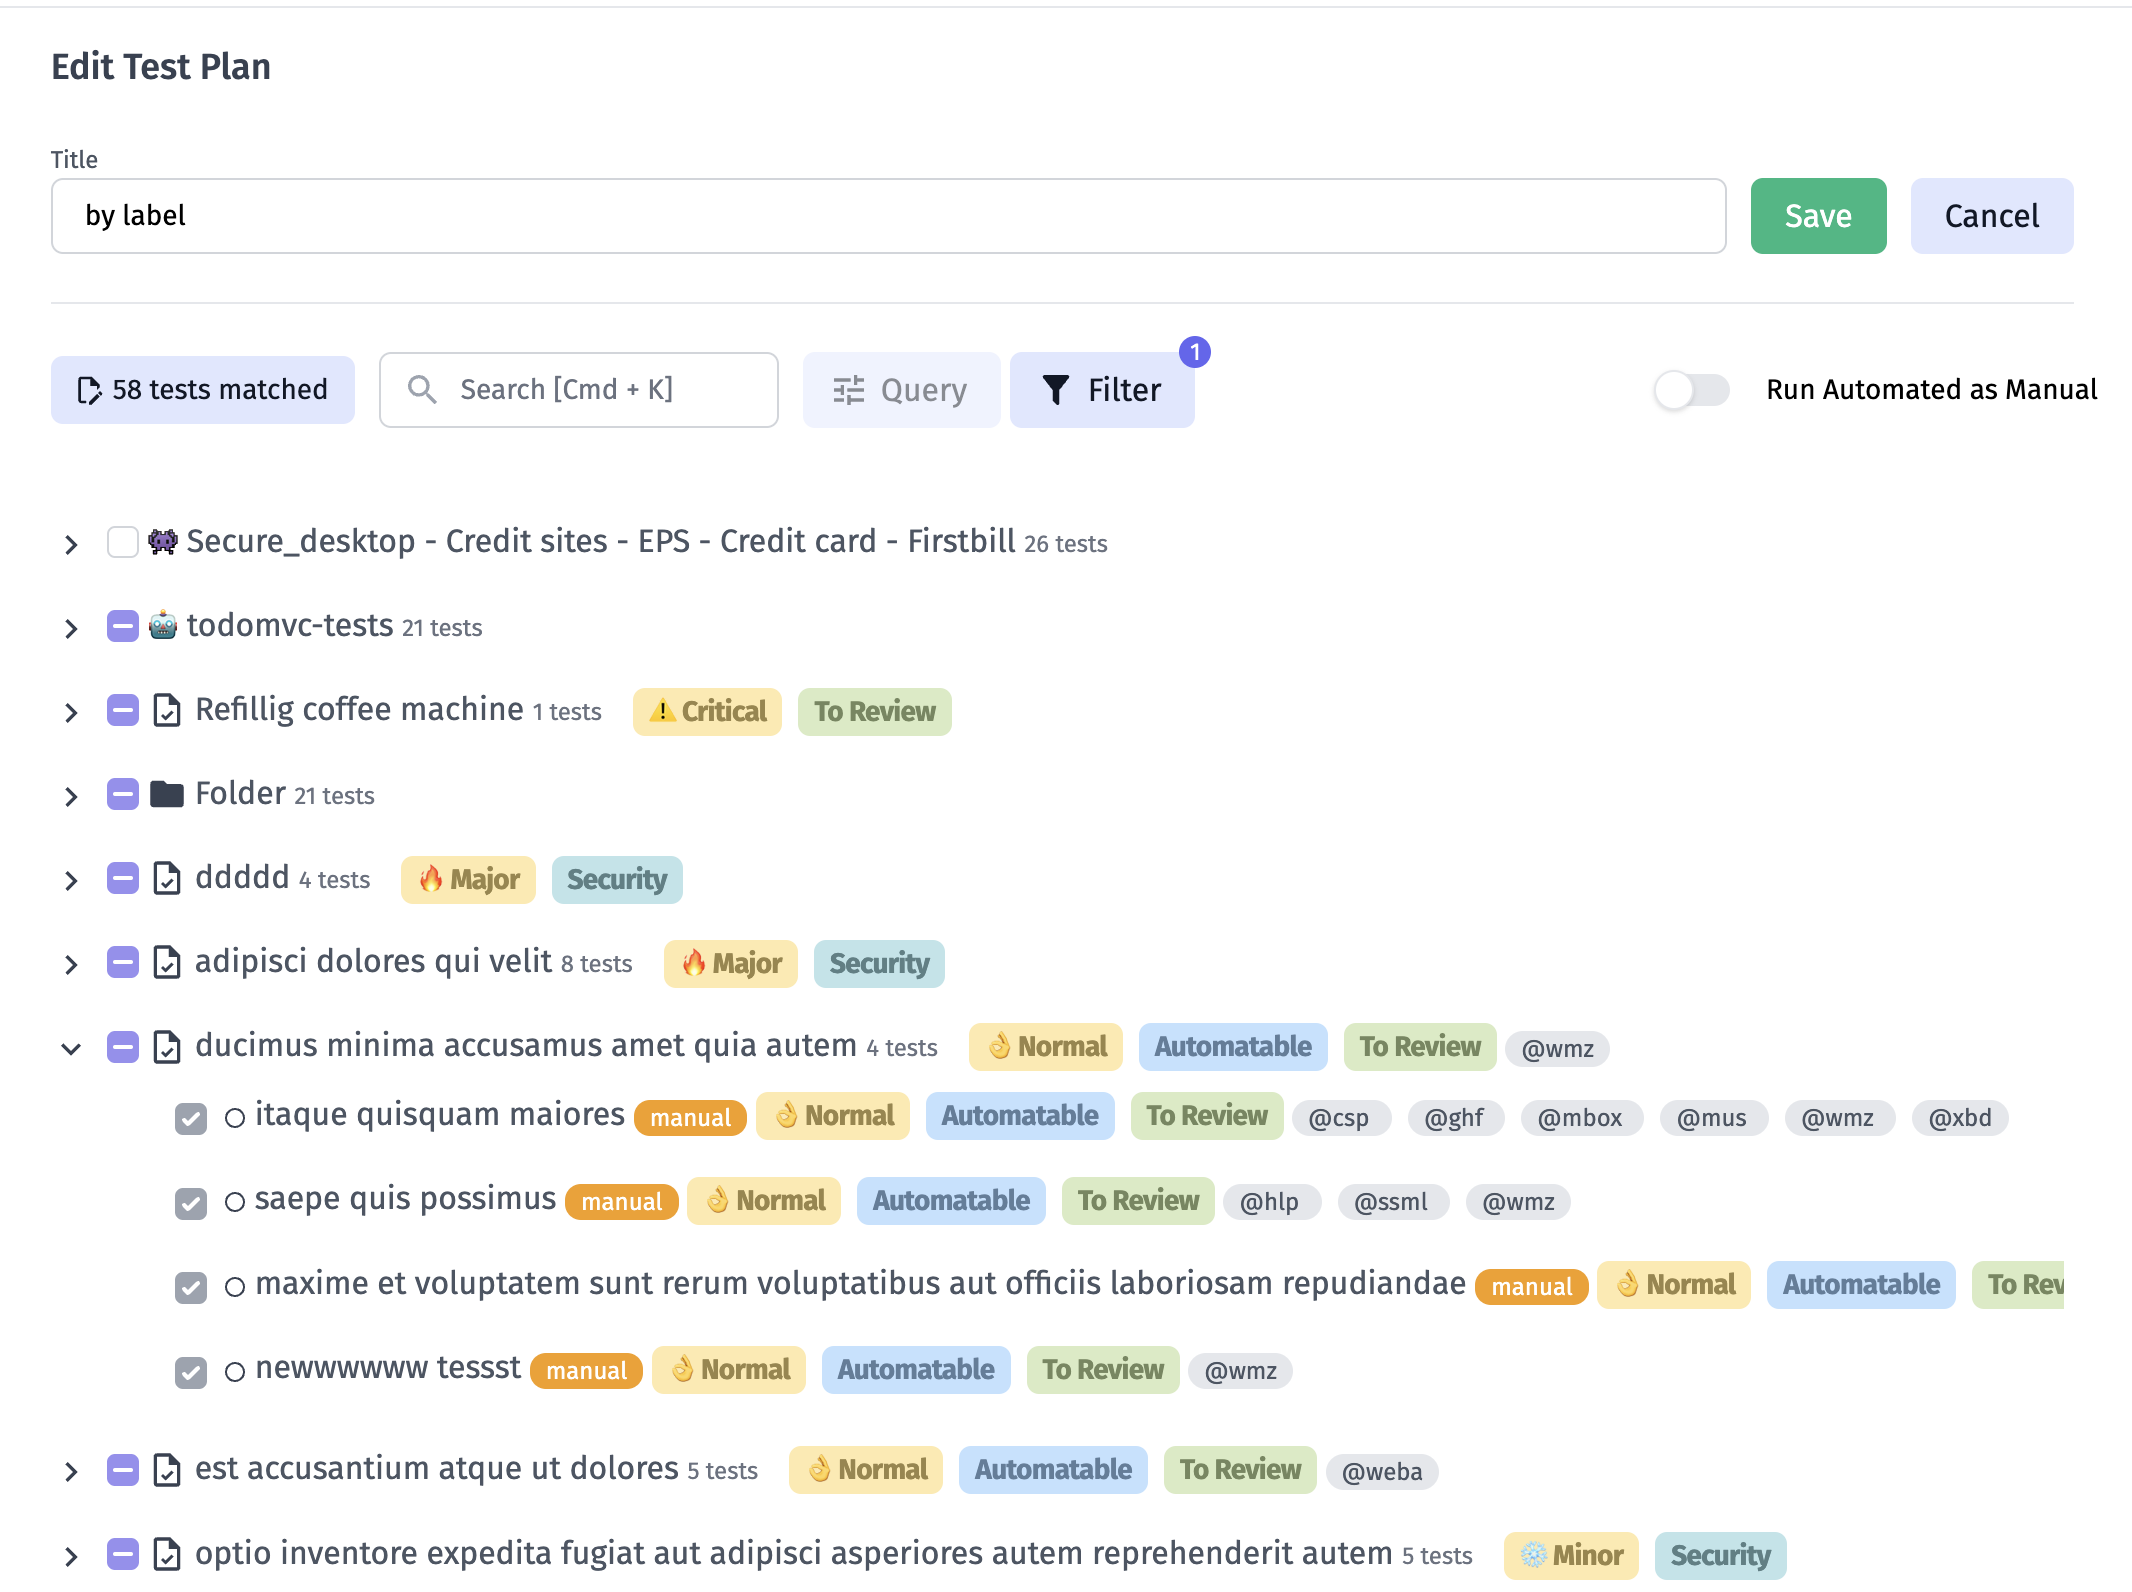This screenshot has height=1592, width=2132.
Task: Click the file icon beside optio inventore expedita
Action: (x=167, y=1555)
